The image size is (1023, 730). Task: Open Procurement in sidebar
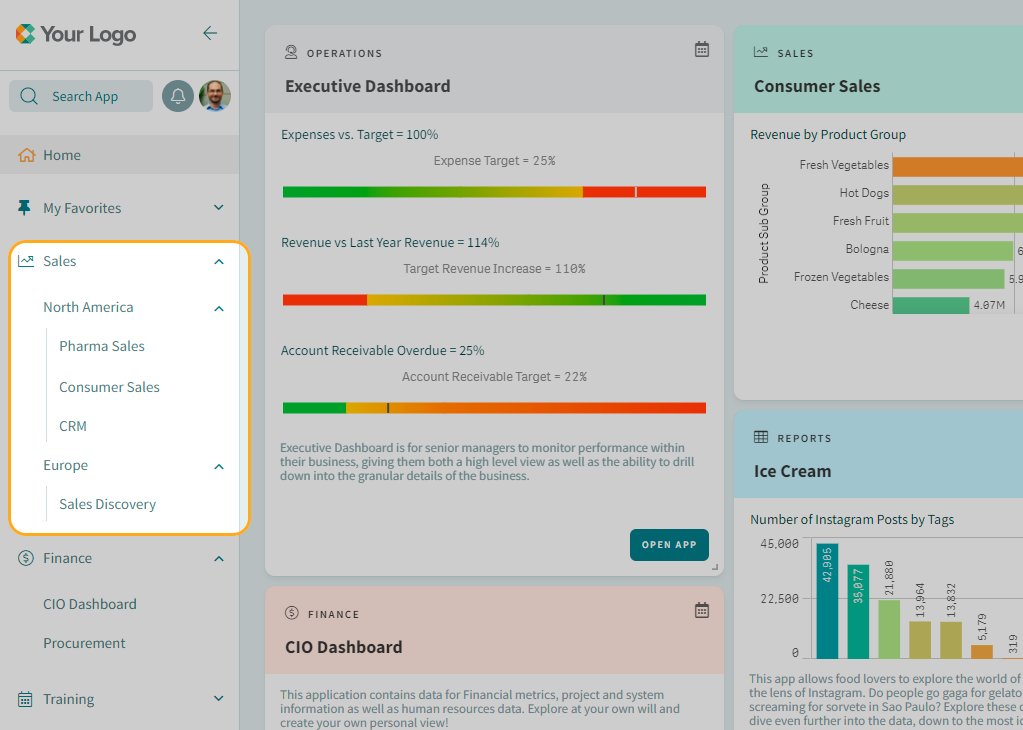84,643
